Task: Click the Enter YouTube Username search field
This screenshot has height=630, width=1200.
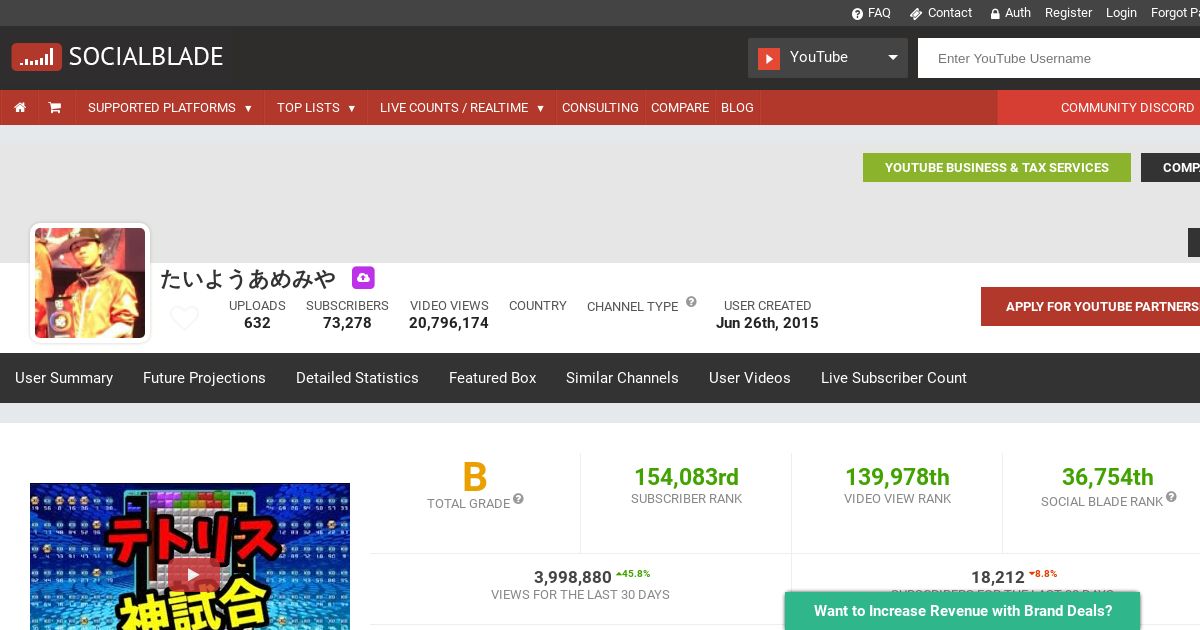Action: click(1058, 58)
